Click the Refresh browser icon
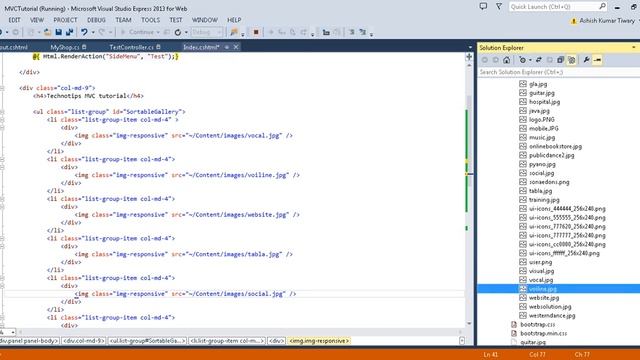This screenshot has width=640, height=360. pyautogui.click(x=178, y=32)
